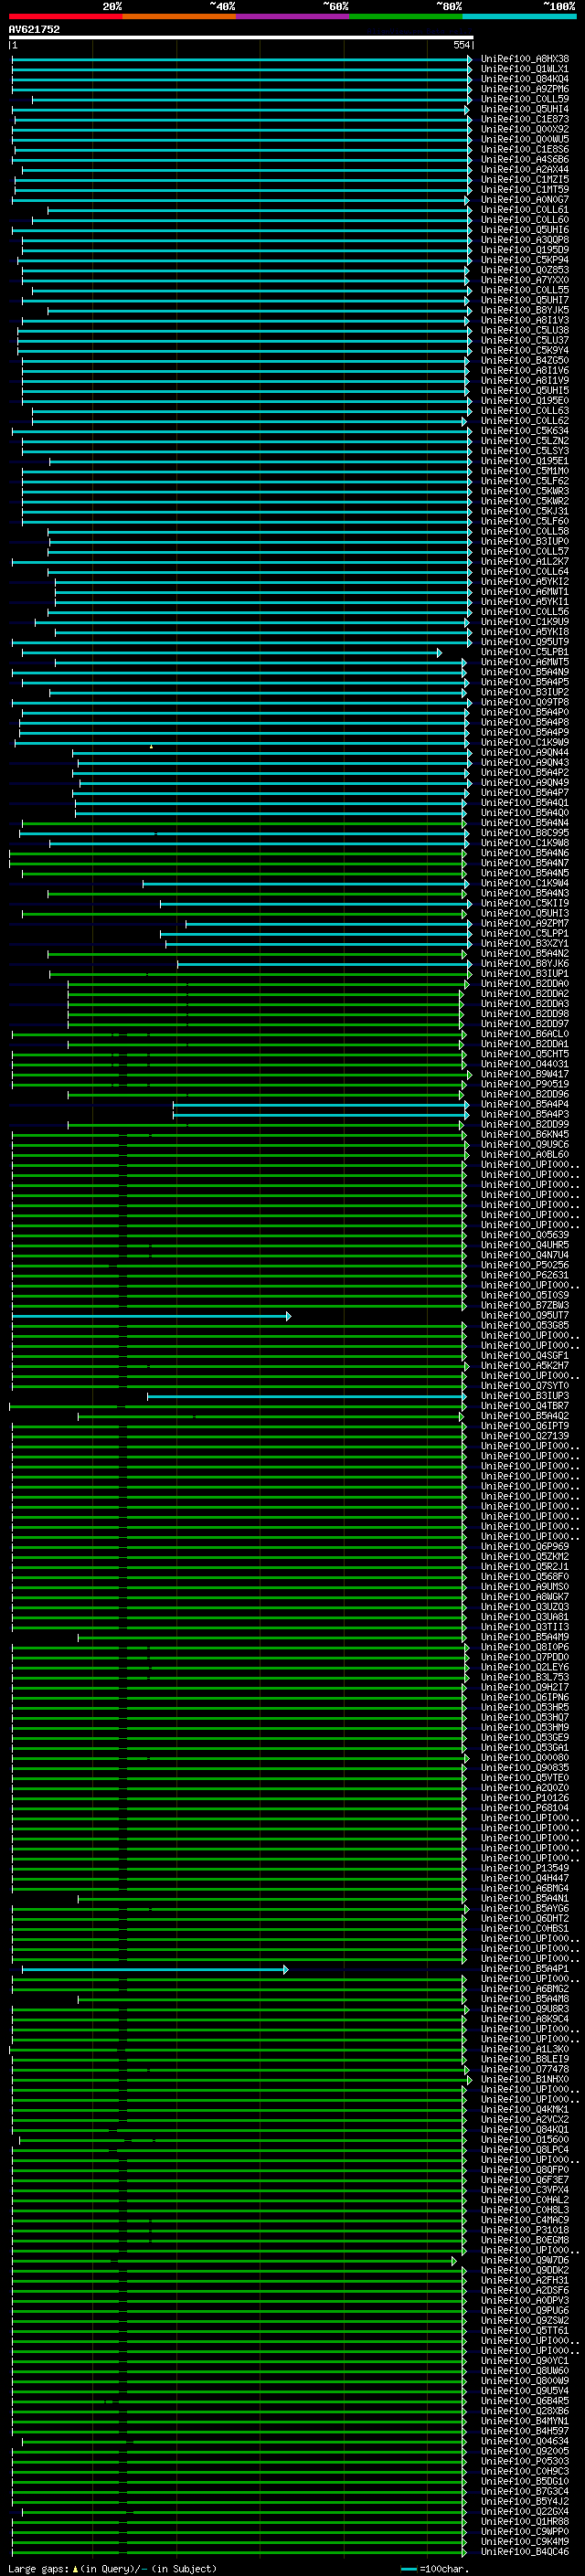Click the short cyan bar for UniRef100_C5LPB1

pyautogui.click(x=231, y=652)
